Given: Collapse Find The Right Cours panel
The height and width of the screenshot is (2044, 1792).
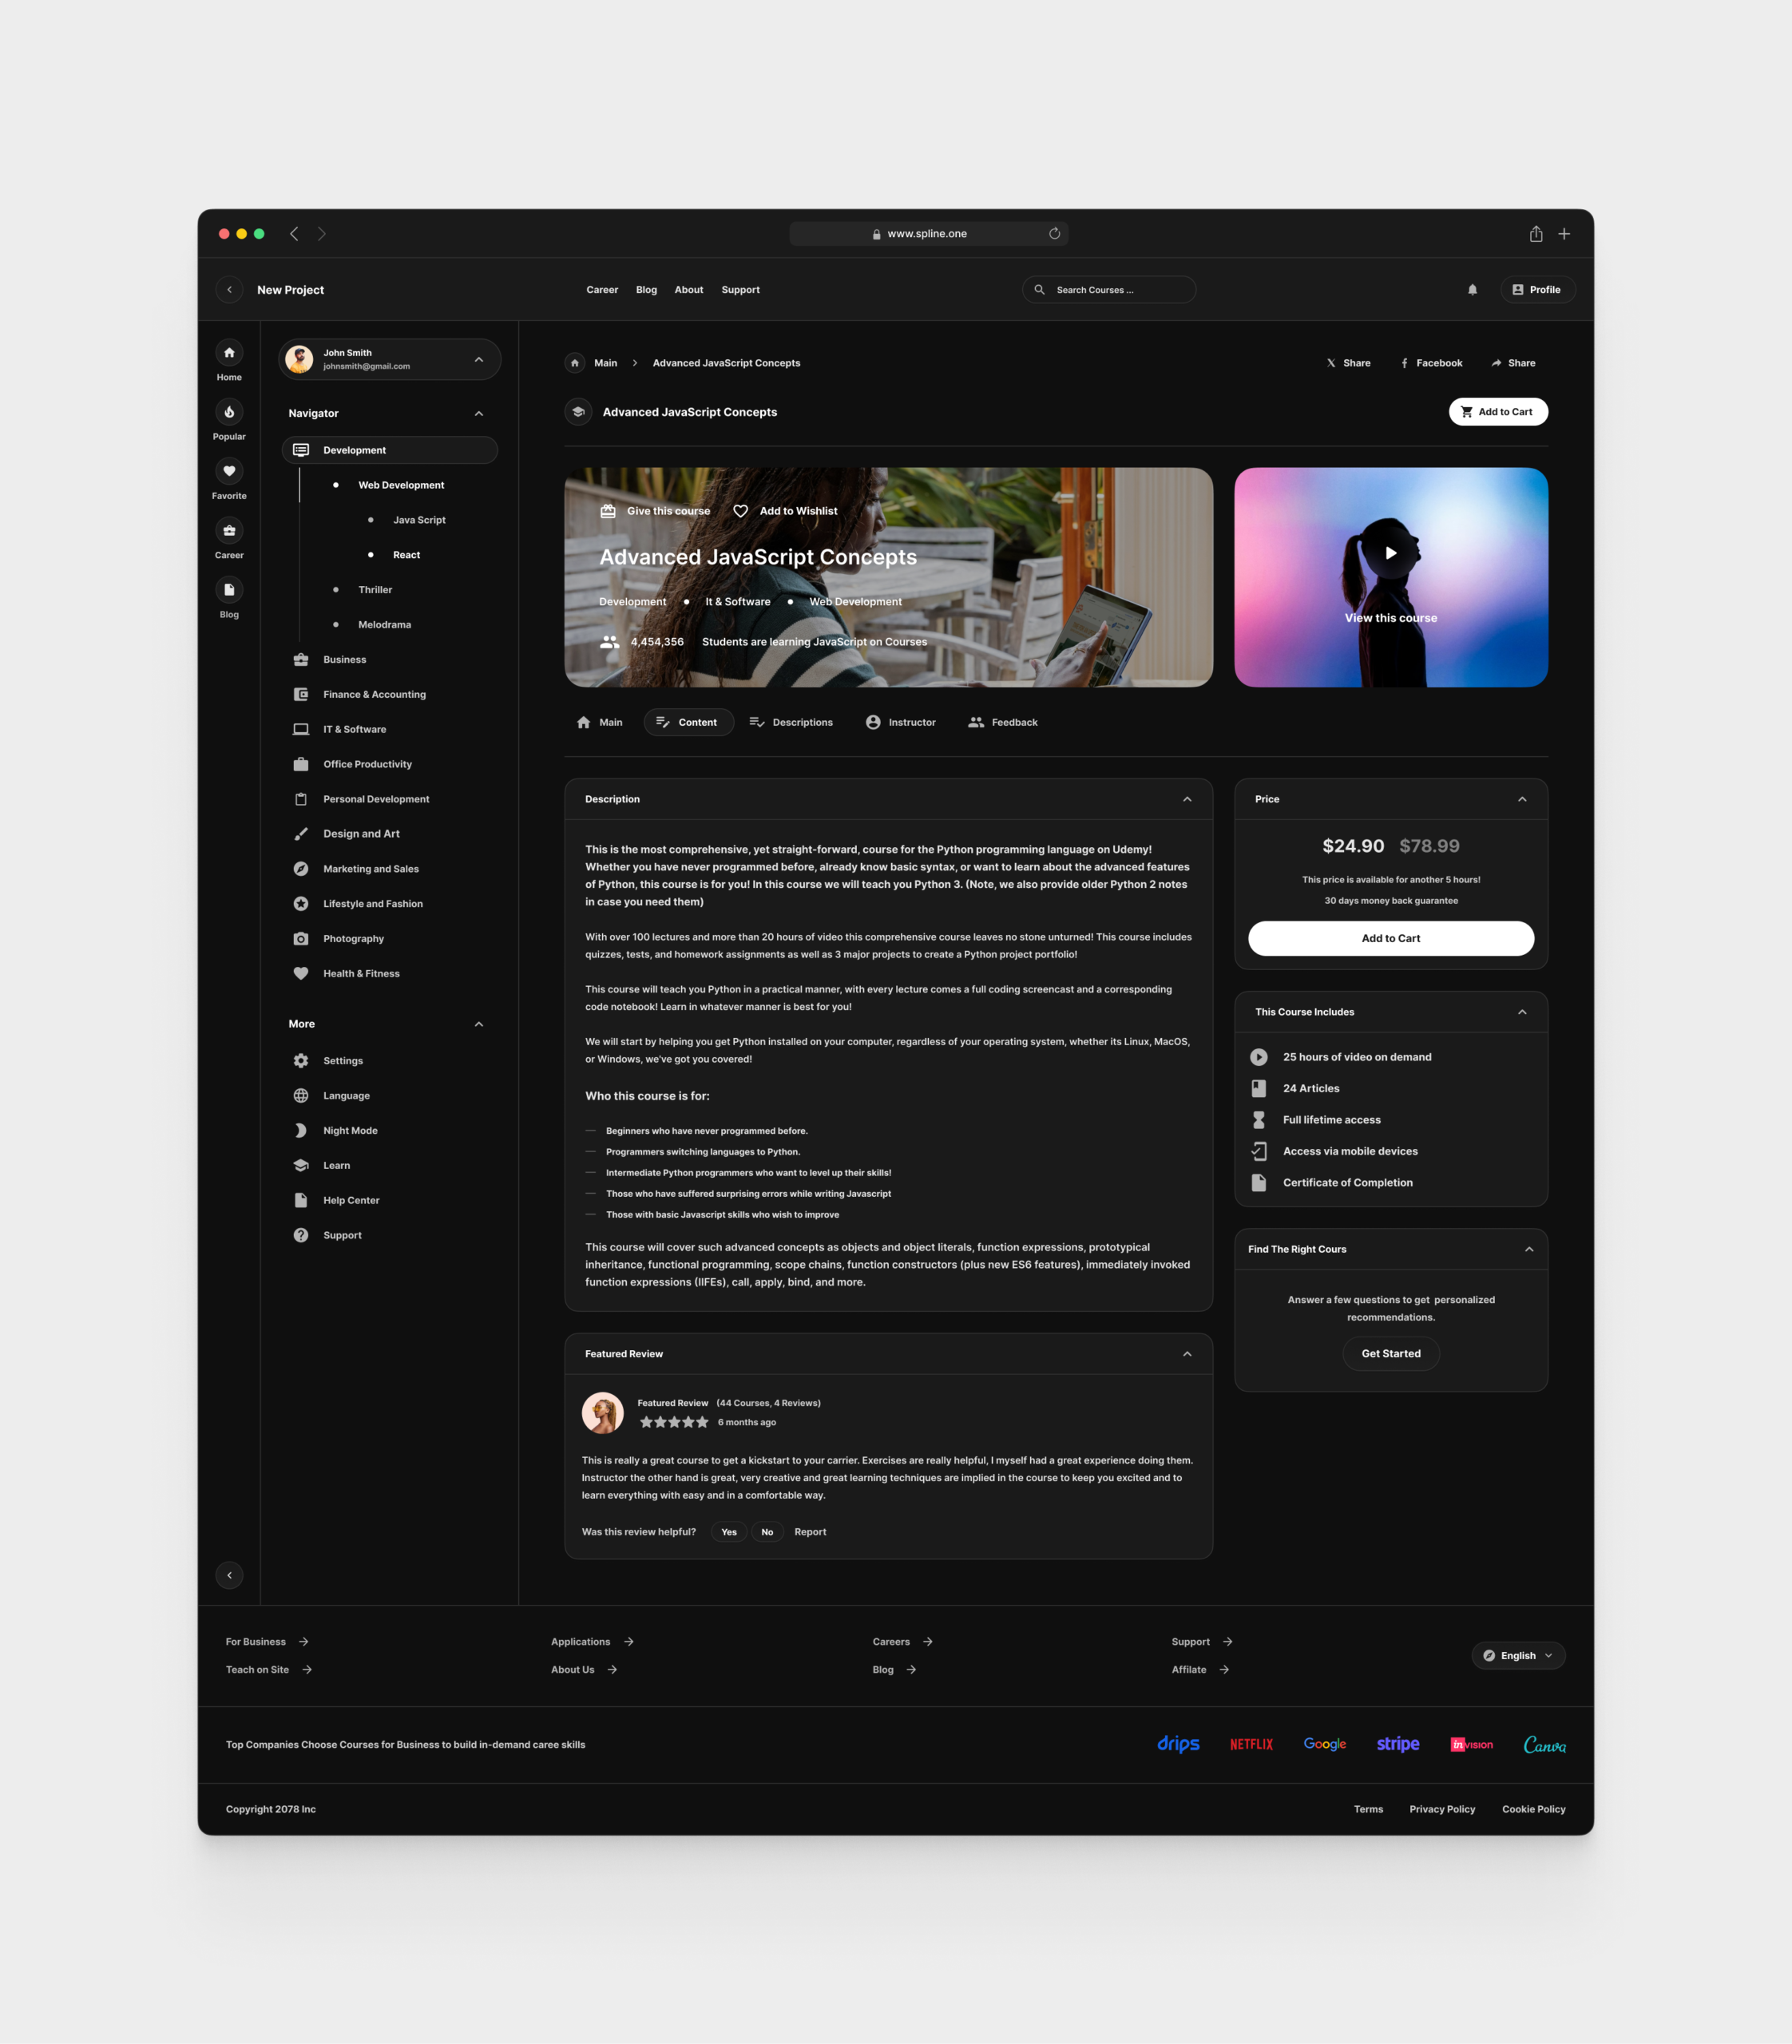Looking at the screenshot, I should (1529, 1249).
